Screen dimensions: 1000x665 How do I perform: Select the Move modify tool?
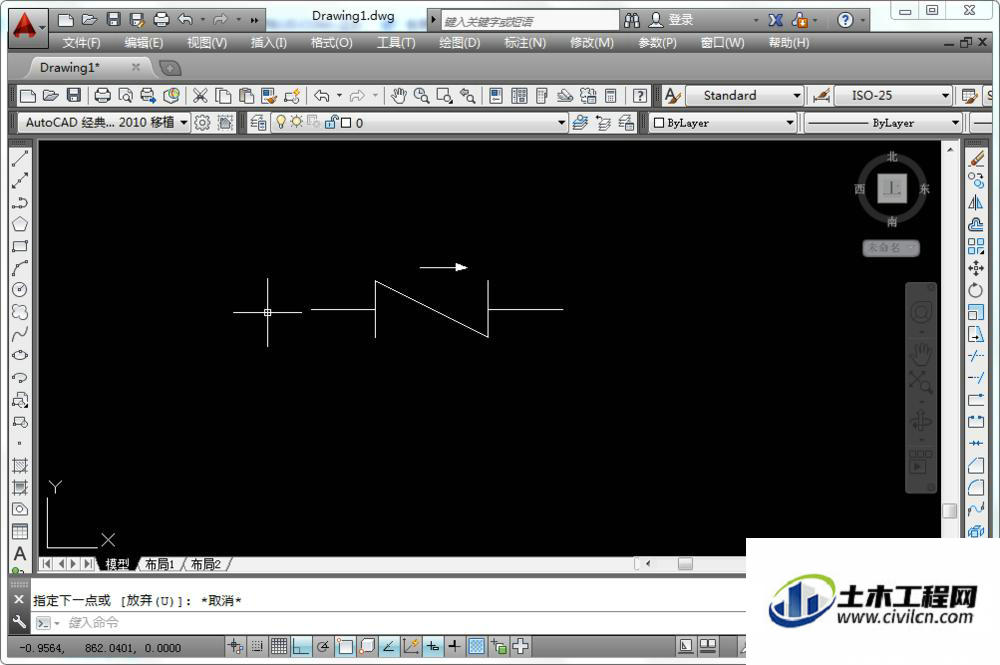(976, 268)
